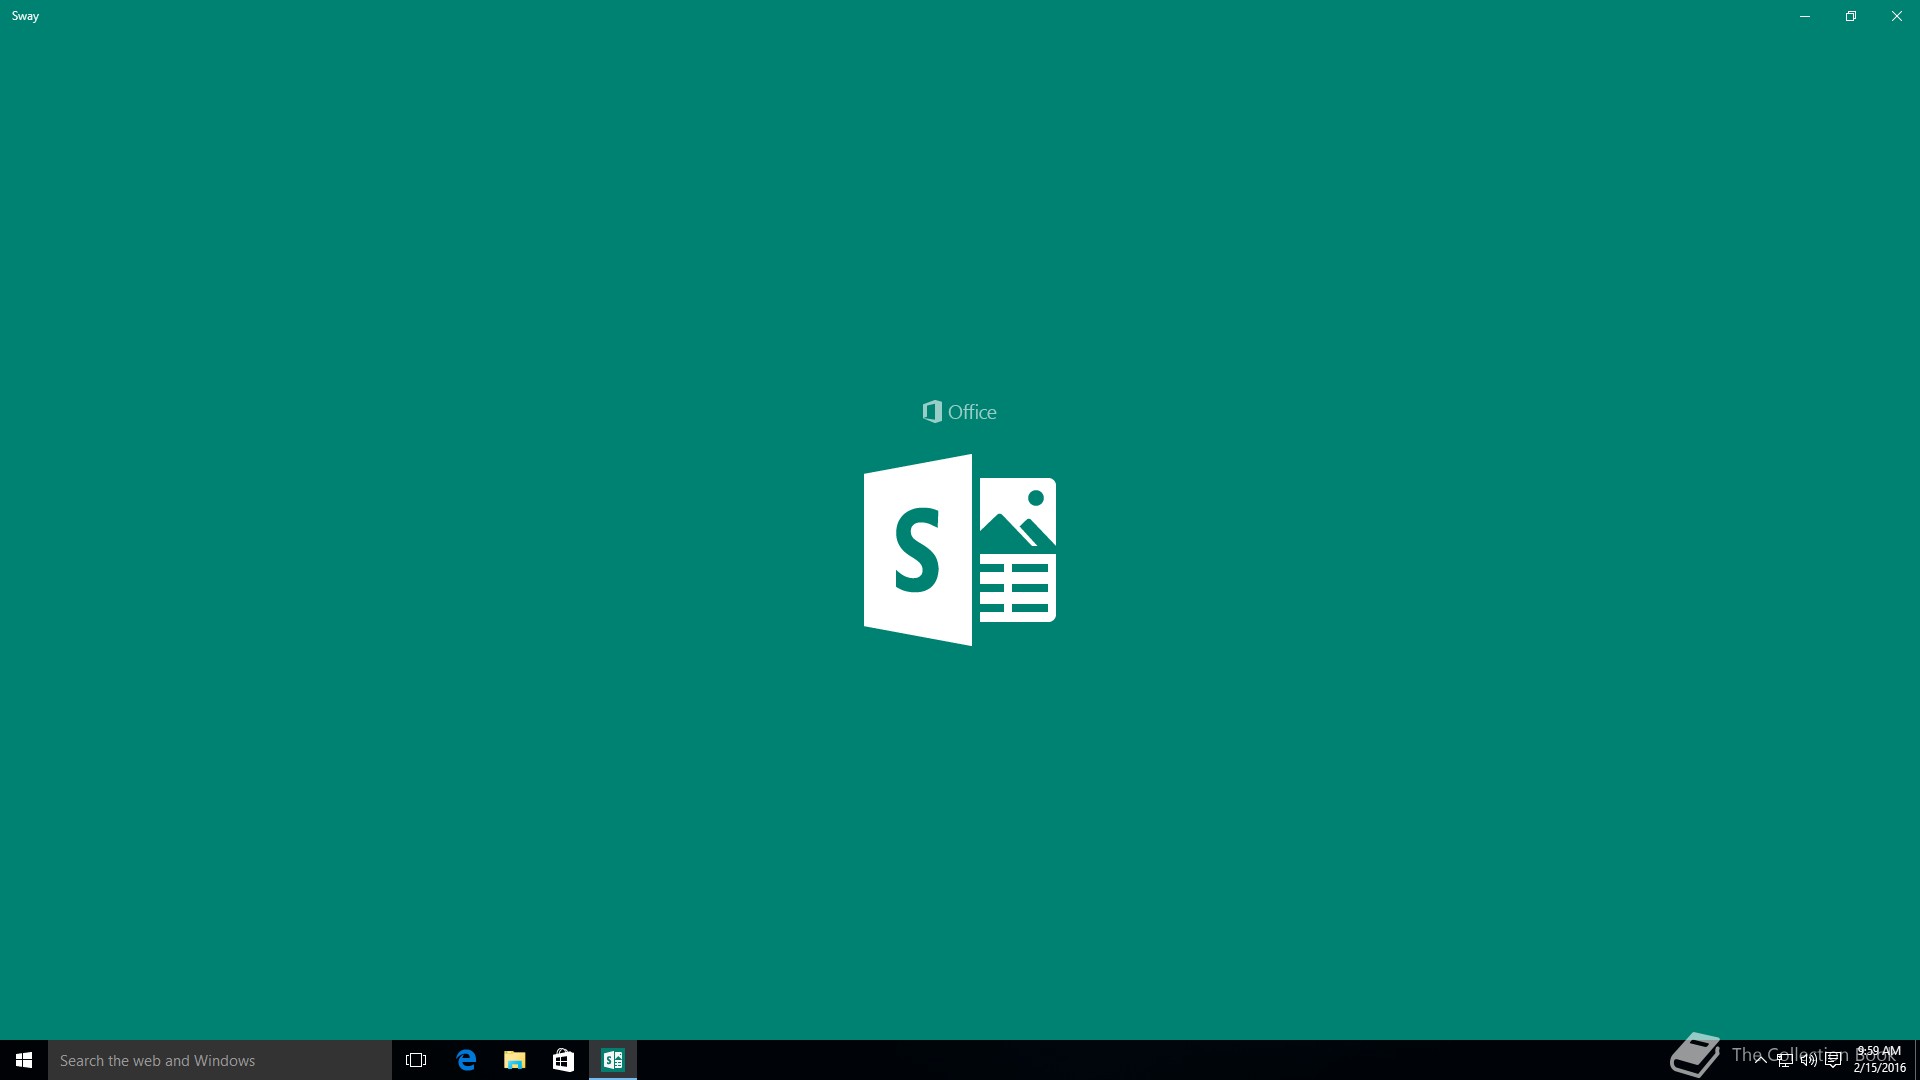Click the volume speaker tray icon

[x=1809, y=1060]
